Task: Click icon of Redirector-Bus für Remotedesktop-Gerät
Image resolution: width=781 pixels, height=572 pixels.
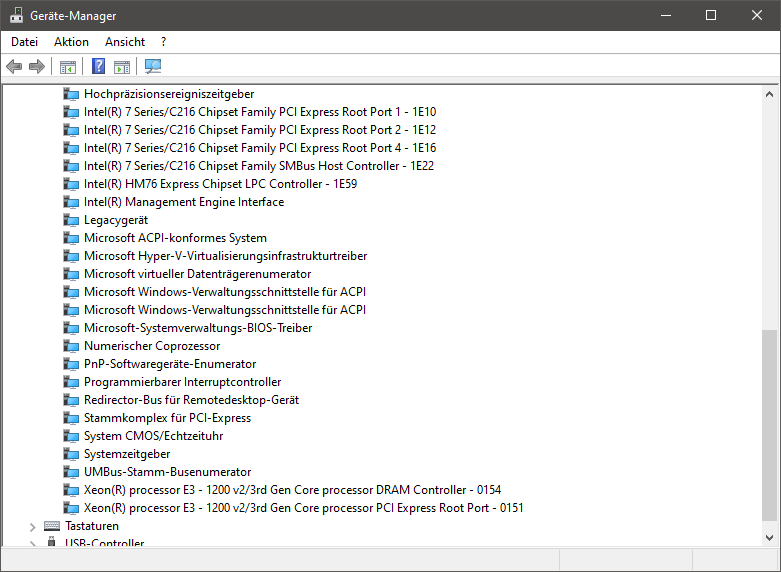Action: [x=71, y=400]
